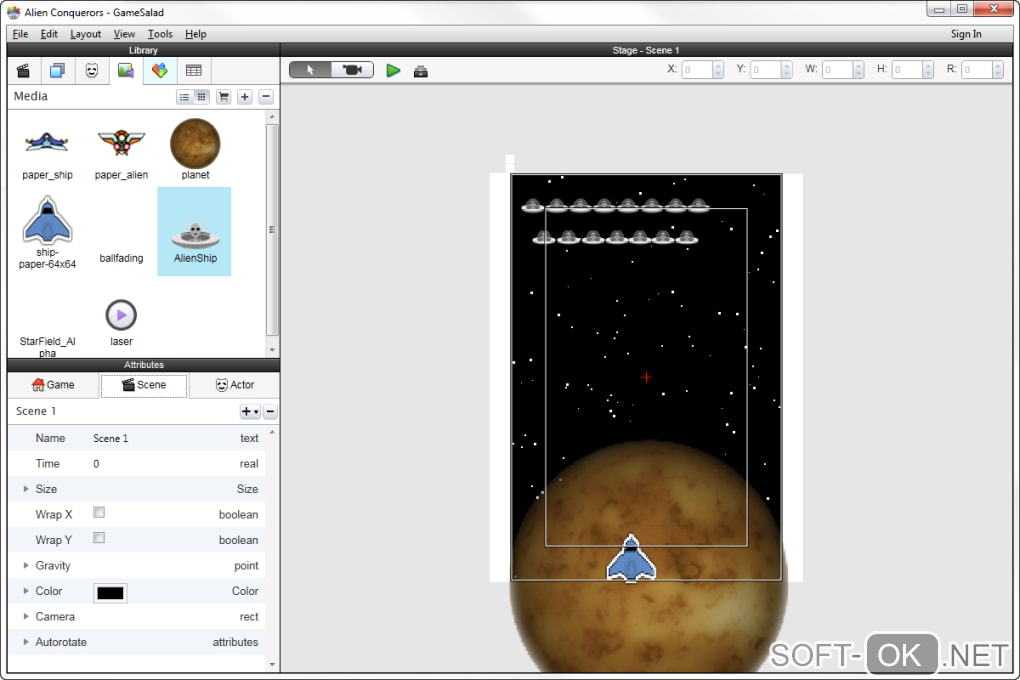Click the Sign In link
The image size is (1020, 680).
pyautogui.click(x=966, y=34)
